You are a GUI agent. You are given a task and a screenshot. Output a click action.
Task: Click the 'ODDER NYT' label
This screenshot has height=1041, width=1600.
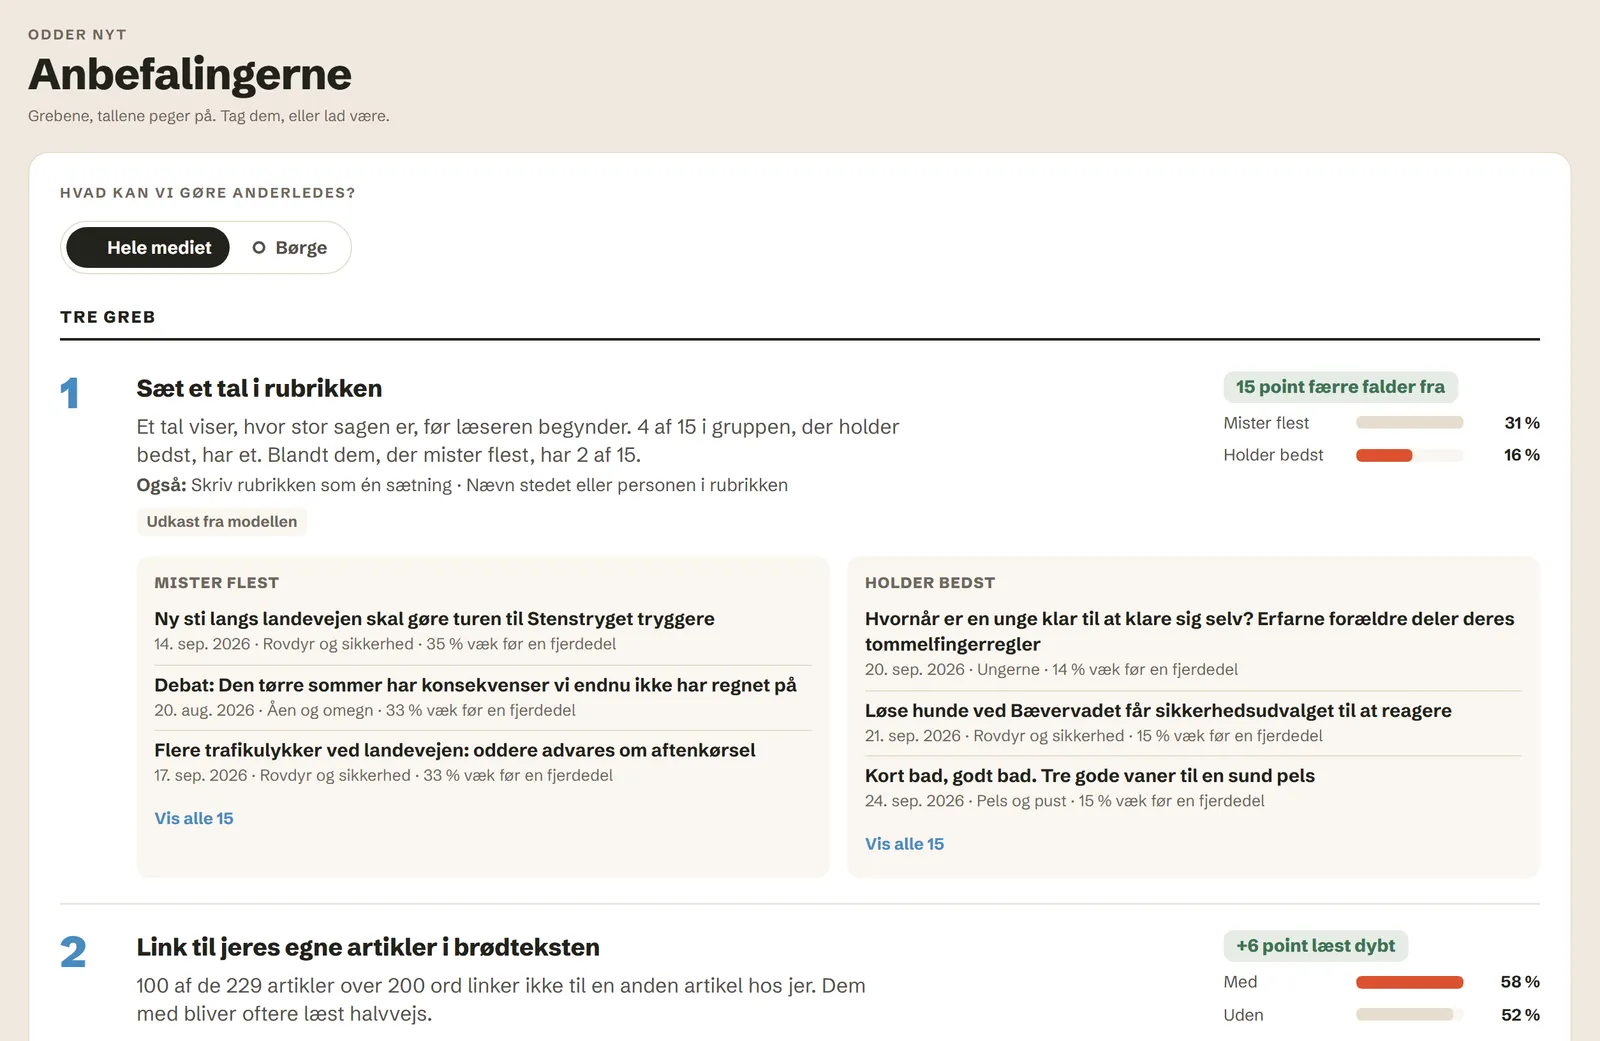pyautogui.click(x=77, y=34)
